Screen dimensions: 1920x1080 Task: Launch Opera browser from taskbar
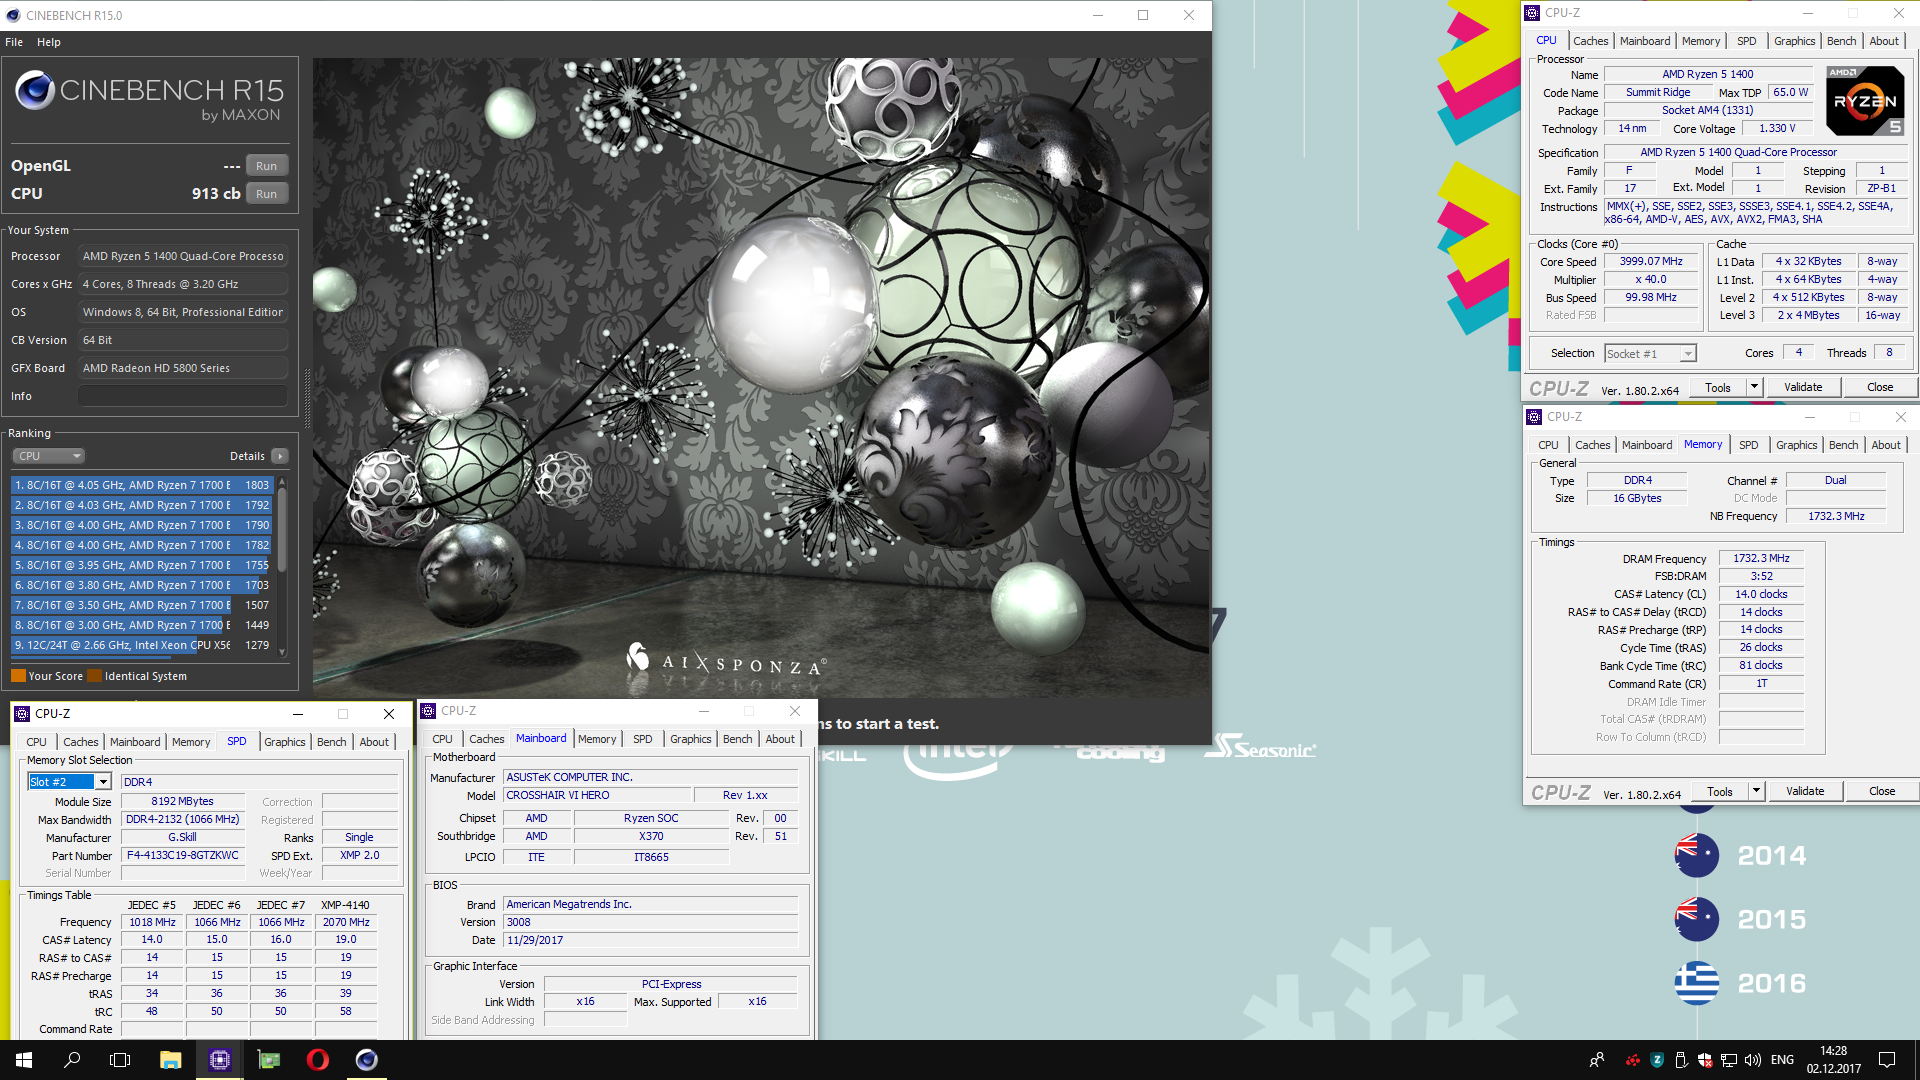click(317, 1060)
